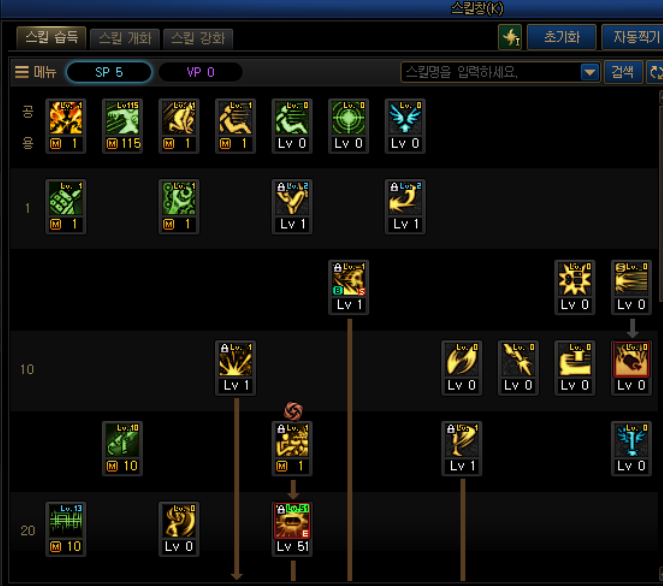Viewport: 663px width, 586px height.
Task: Click the 검색 search button
Action: tap(623, 72)
